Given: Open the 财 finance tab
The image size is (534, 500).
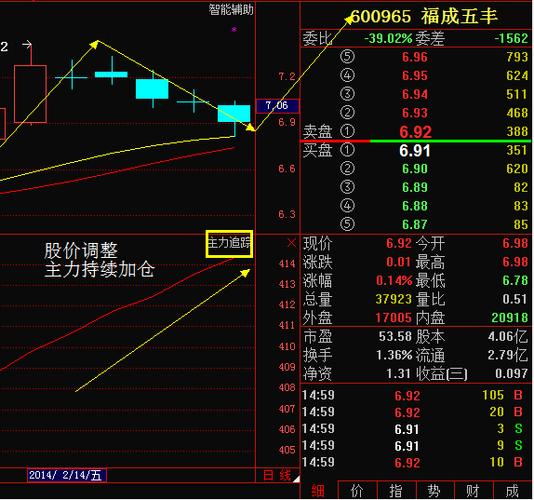Looking at the screenshot, I should pos(473,490).
